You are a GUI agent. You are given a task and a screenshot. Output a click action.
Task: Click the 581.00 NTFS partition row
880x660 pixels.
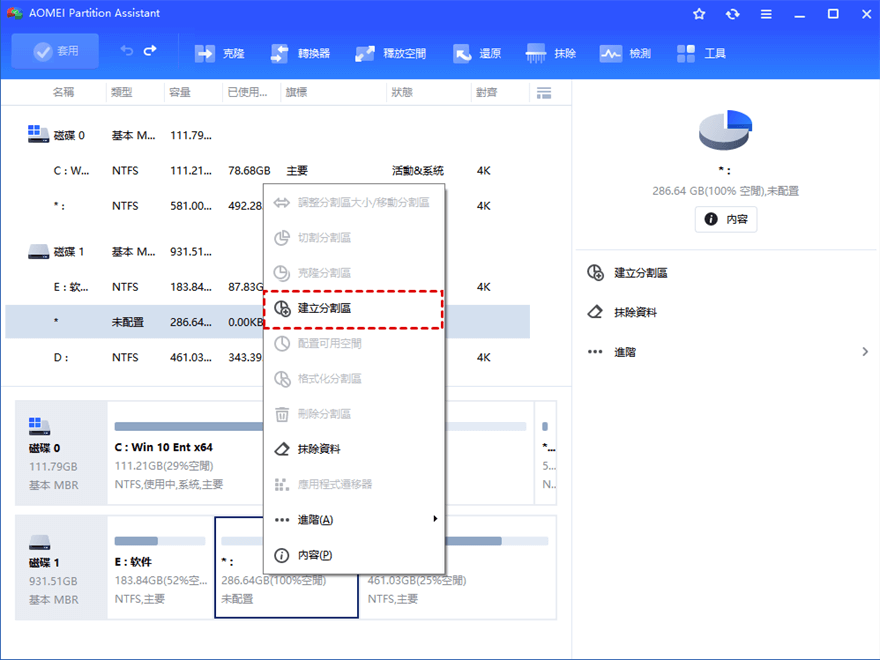click(267, 206)
